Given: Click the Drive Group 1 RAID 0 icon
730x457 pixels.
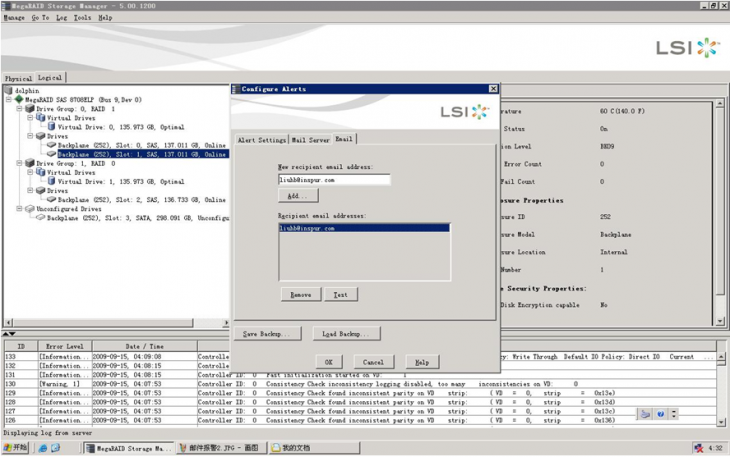Looking at the screenshot, I should [x=30, y=163].
